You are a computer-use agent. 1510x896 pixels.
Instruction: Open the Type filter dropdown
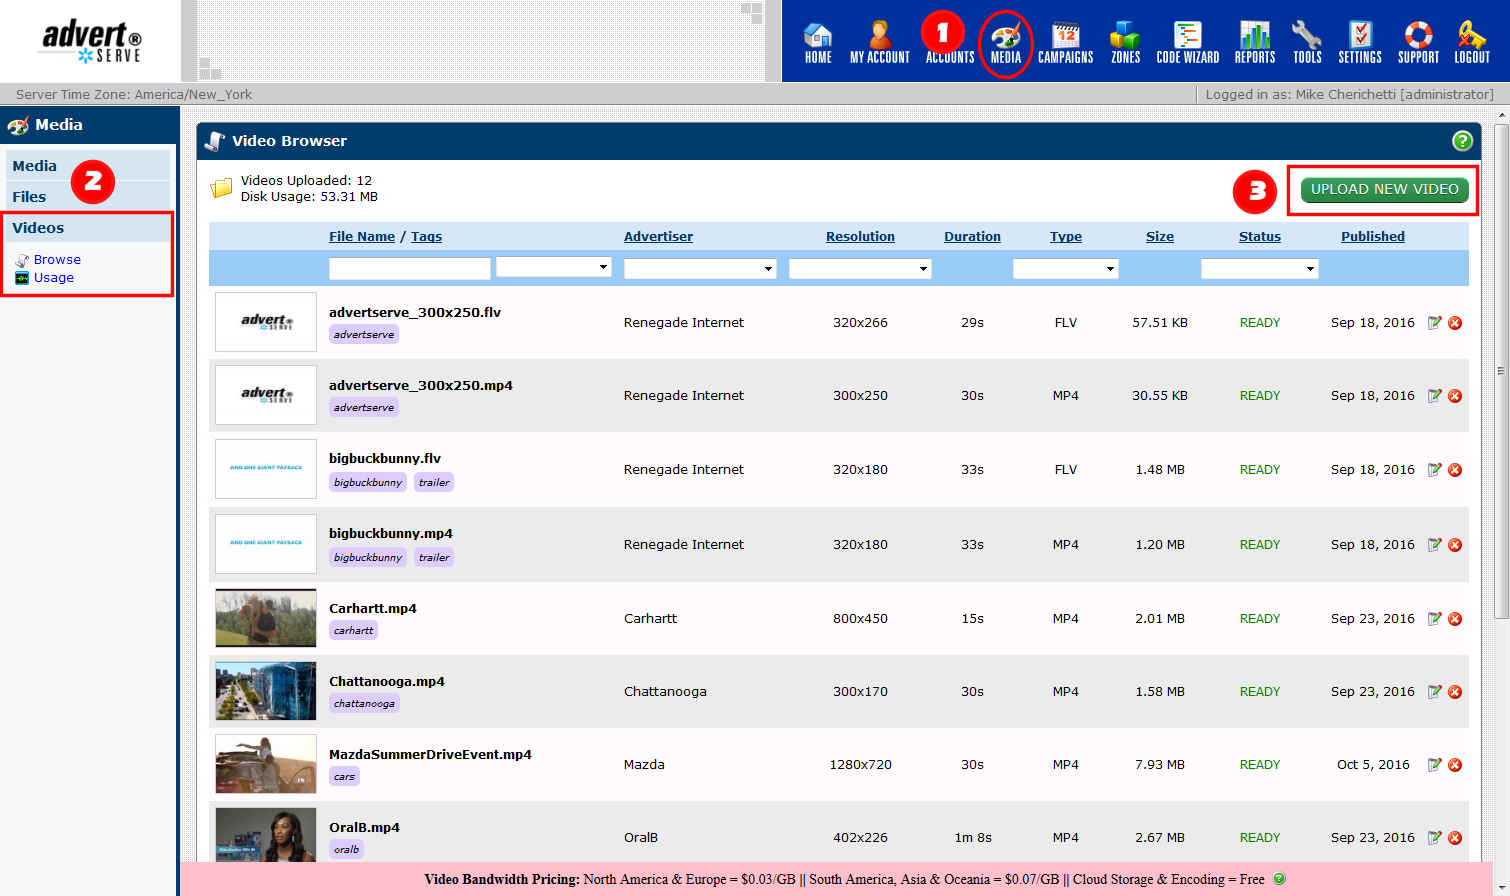pos(1065,269)
